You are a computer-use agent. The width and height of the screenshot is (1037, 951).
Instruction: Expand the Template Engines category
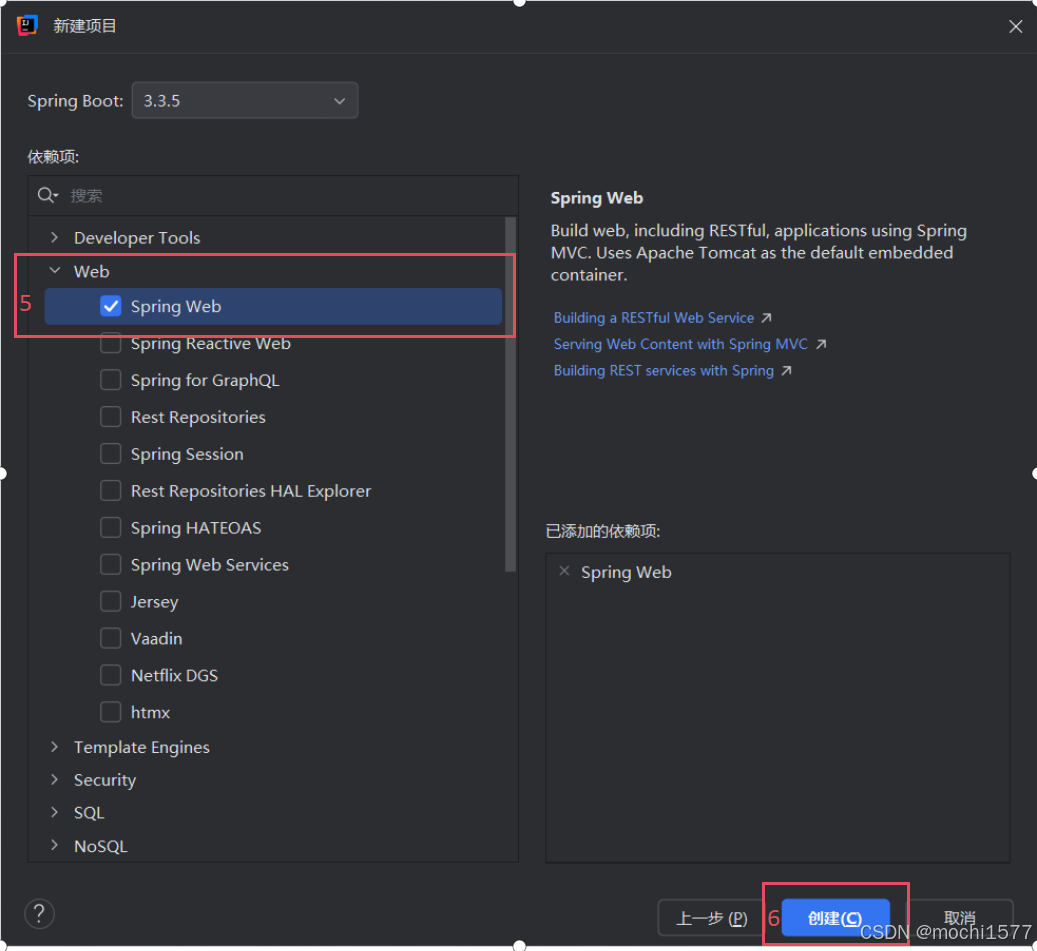[x=55, y=747]
